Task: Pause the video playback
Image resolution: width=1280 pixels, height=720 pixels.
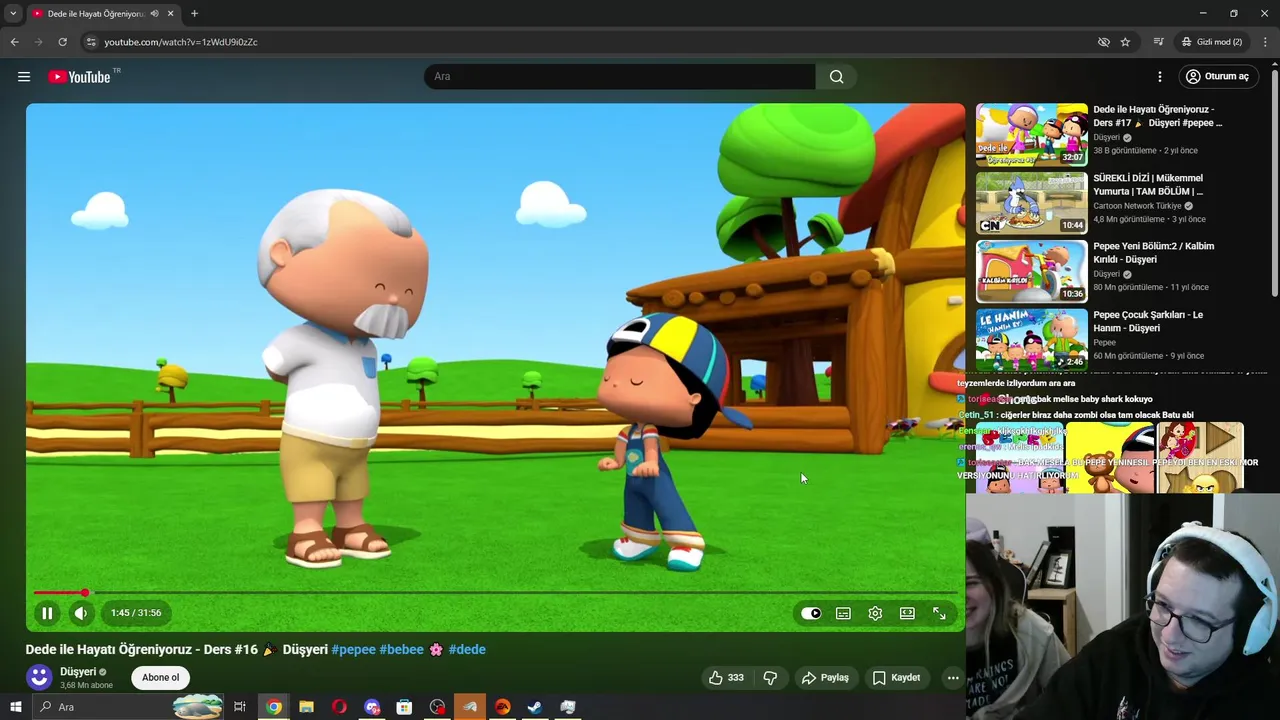Action: pyautogui.click(x=47, y=613)
